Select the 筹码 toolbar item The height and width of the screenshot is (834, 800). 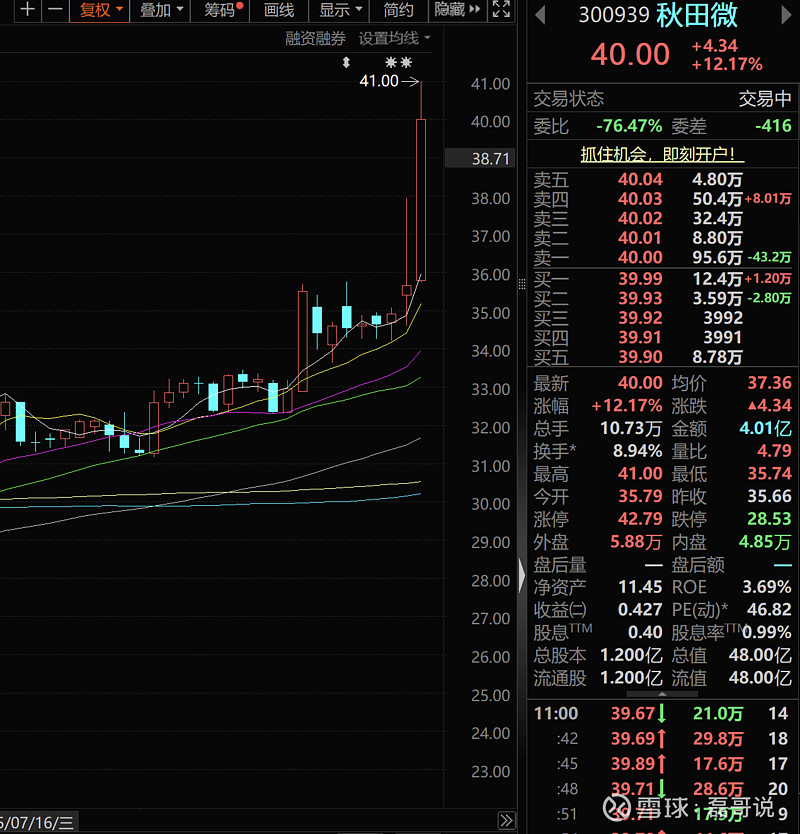tap(221, 10)
